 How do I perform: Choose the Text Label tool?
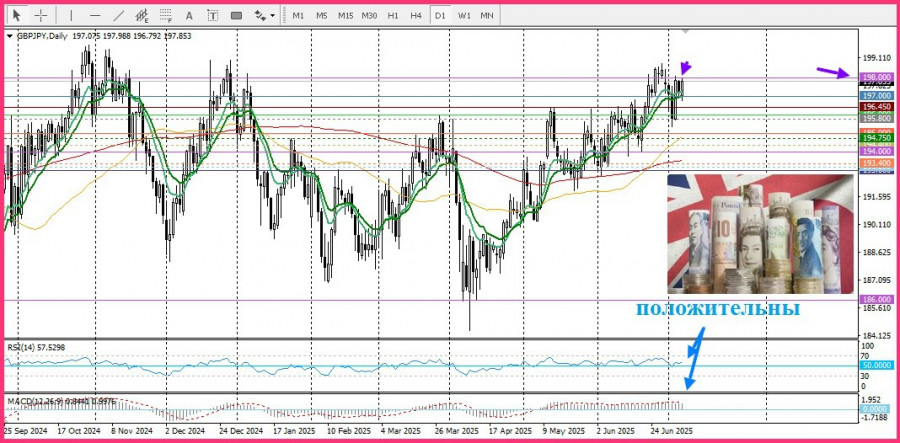click(212, 15)
